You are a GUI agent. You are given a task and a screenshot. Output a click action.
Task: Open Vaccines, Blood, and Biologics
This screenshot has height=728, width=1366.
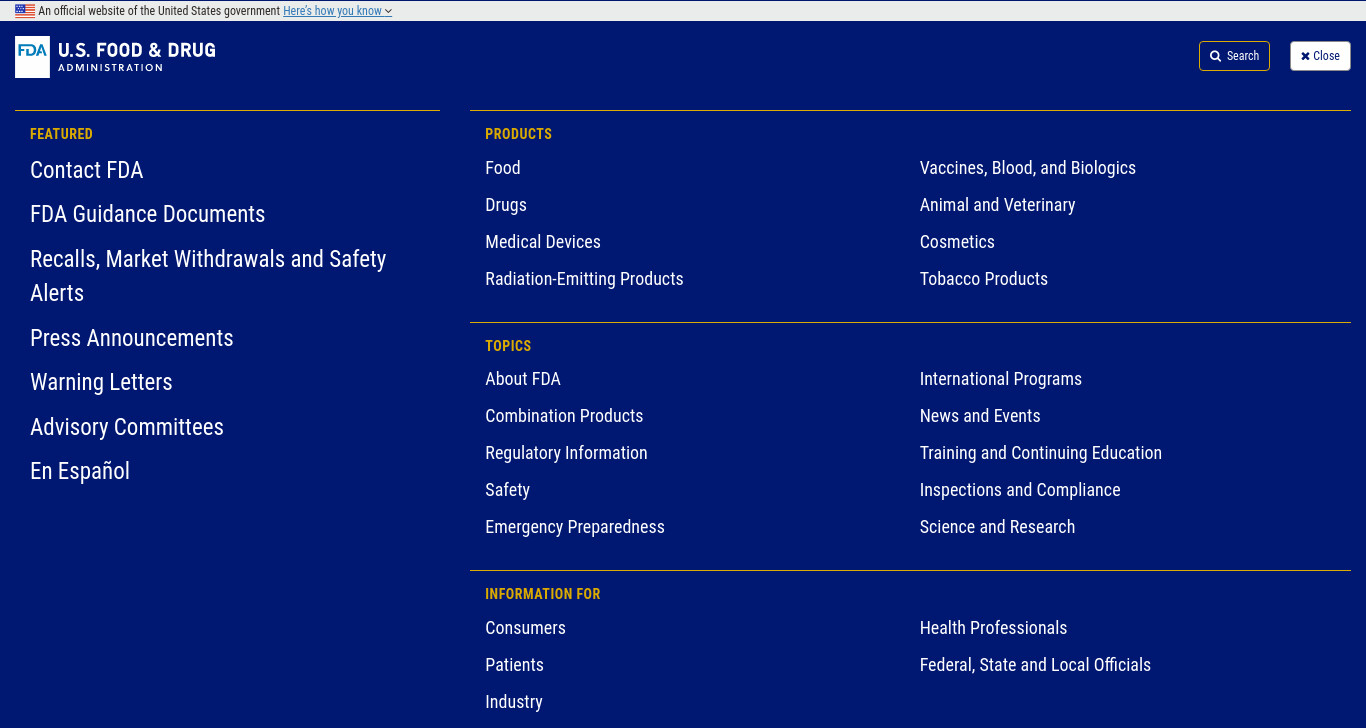(1028, 168)
